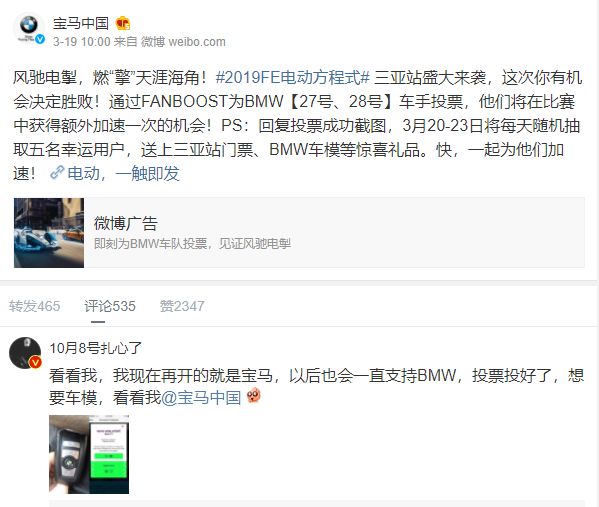Click the membership crown badge beside 宝马中国
Screen dimensions: 599x507
coord(123,23)
